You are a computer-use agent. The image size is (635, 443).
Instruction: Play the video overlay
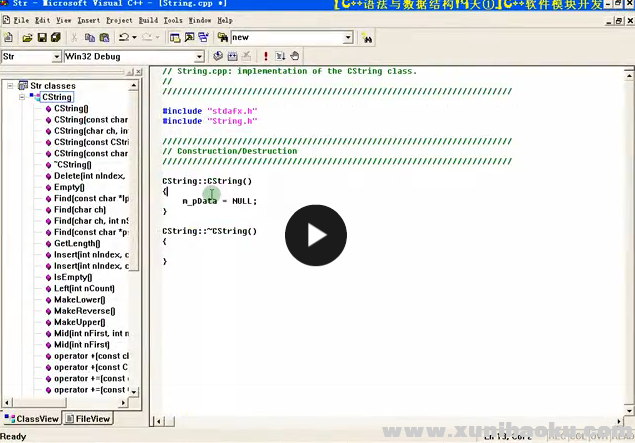tap(316, 236)
